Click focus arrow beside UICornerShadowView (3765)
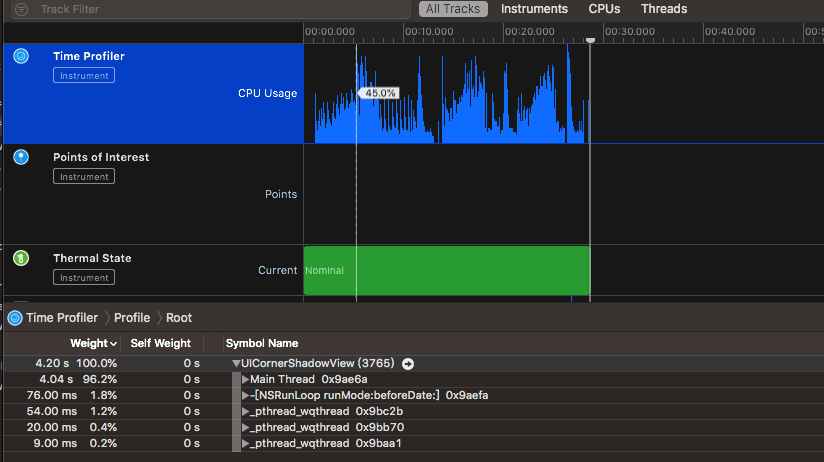The height and width of the screenshot is (462, 824). 408,364
